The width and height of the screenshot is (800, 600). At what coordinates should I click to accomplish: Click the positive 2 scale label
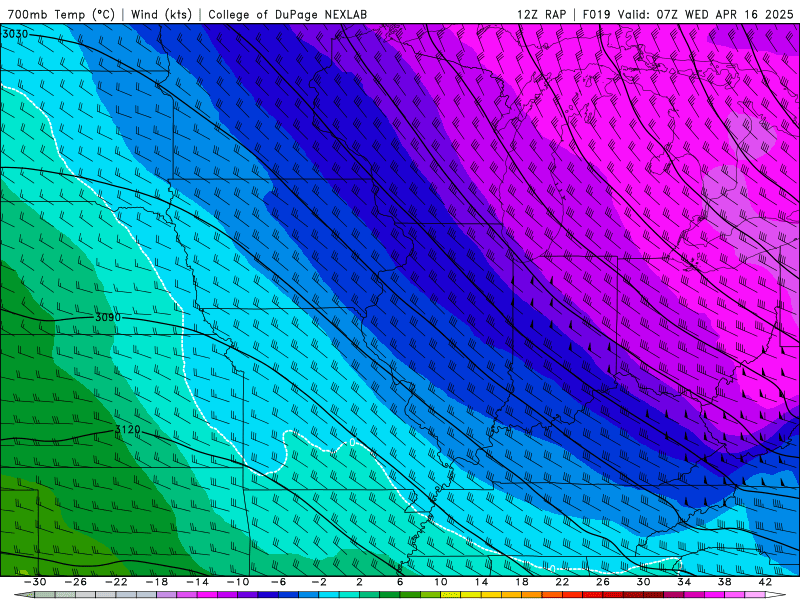pyautogui.click(x=359, y=582)
